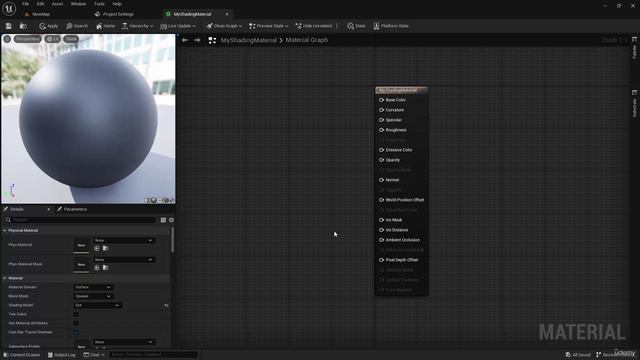
Task: Open the Asset menu
Action: click(58, 4)
